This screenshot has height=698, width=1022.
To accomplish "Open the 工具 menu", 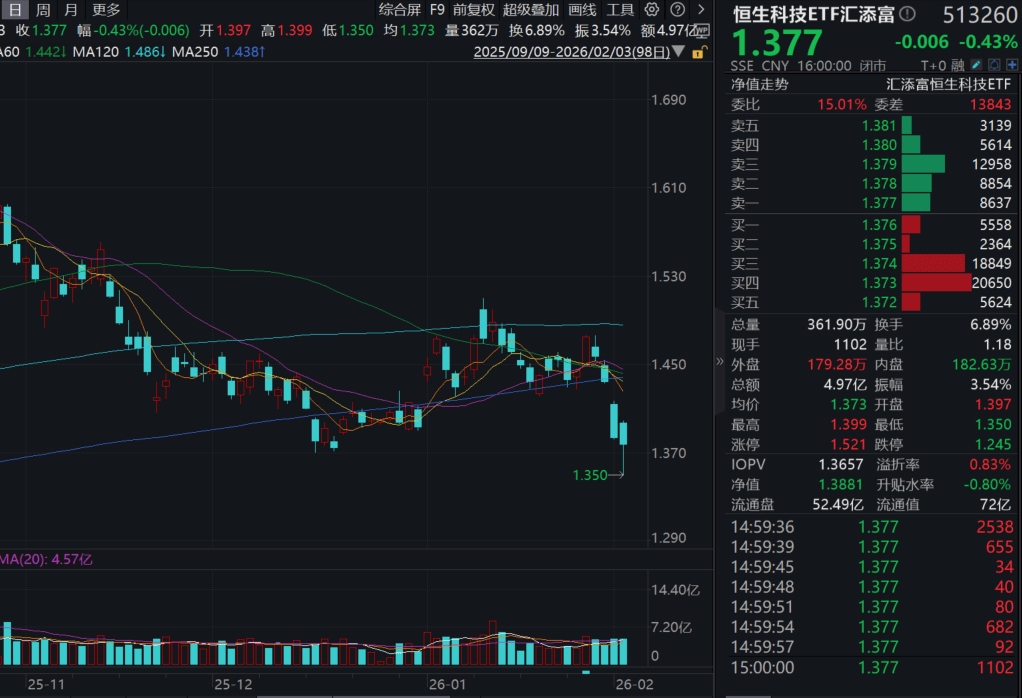I will [x=620, y=10].
